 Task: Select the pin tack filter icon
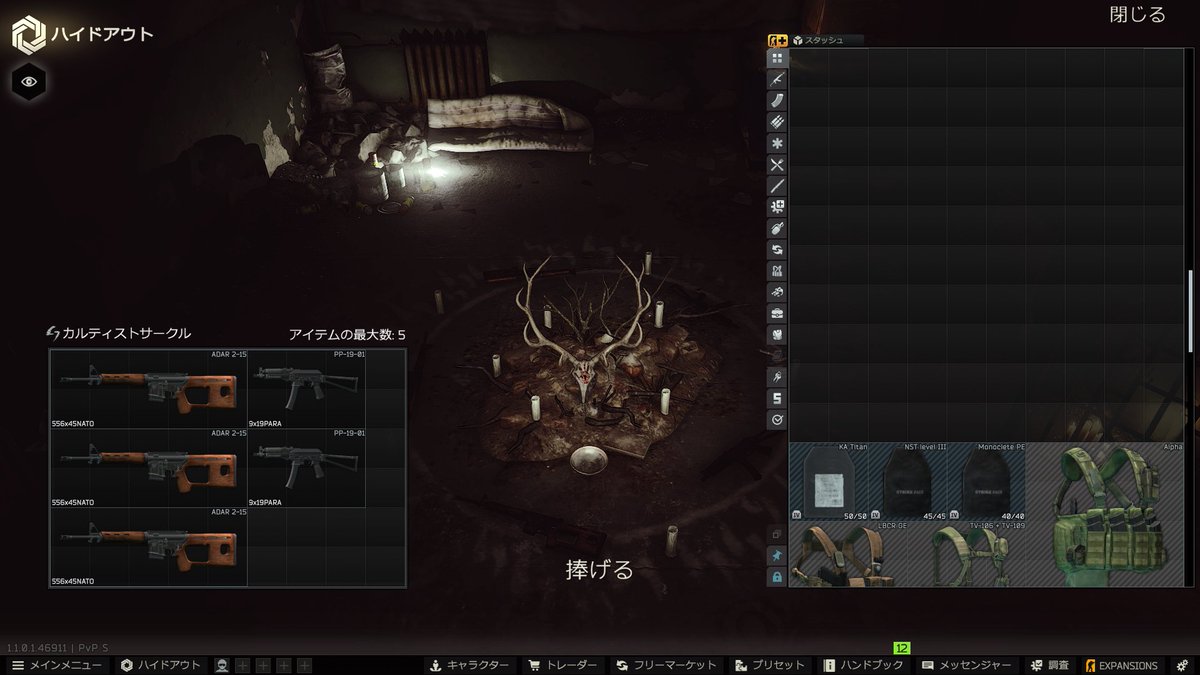click(777, 377)
